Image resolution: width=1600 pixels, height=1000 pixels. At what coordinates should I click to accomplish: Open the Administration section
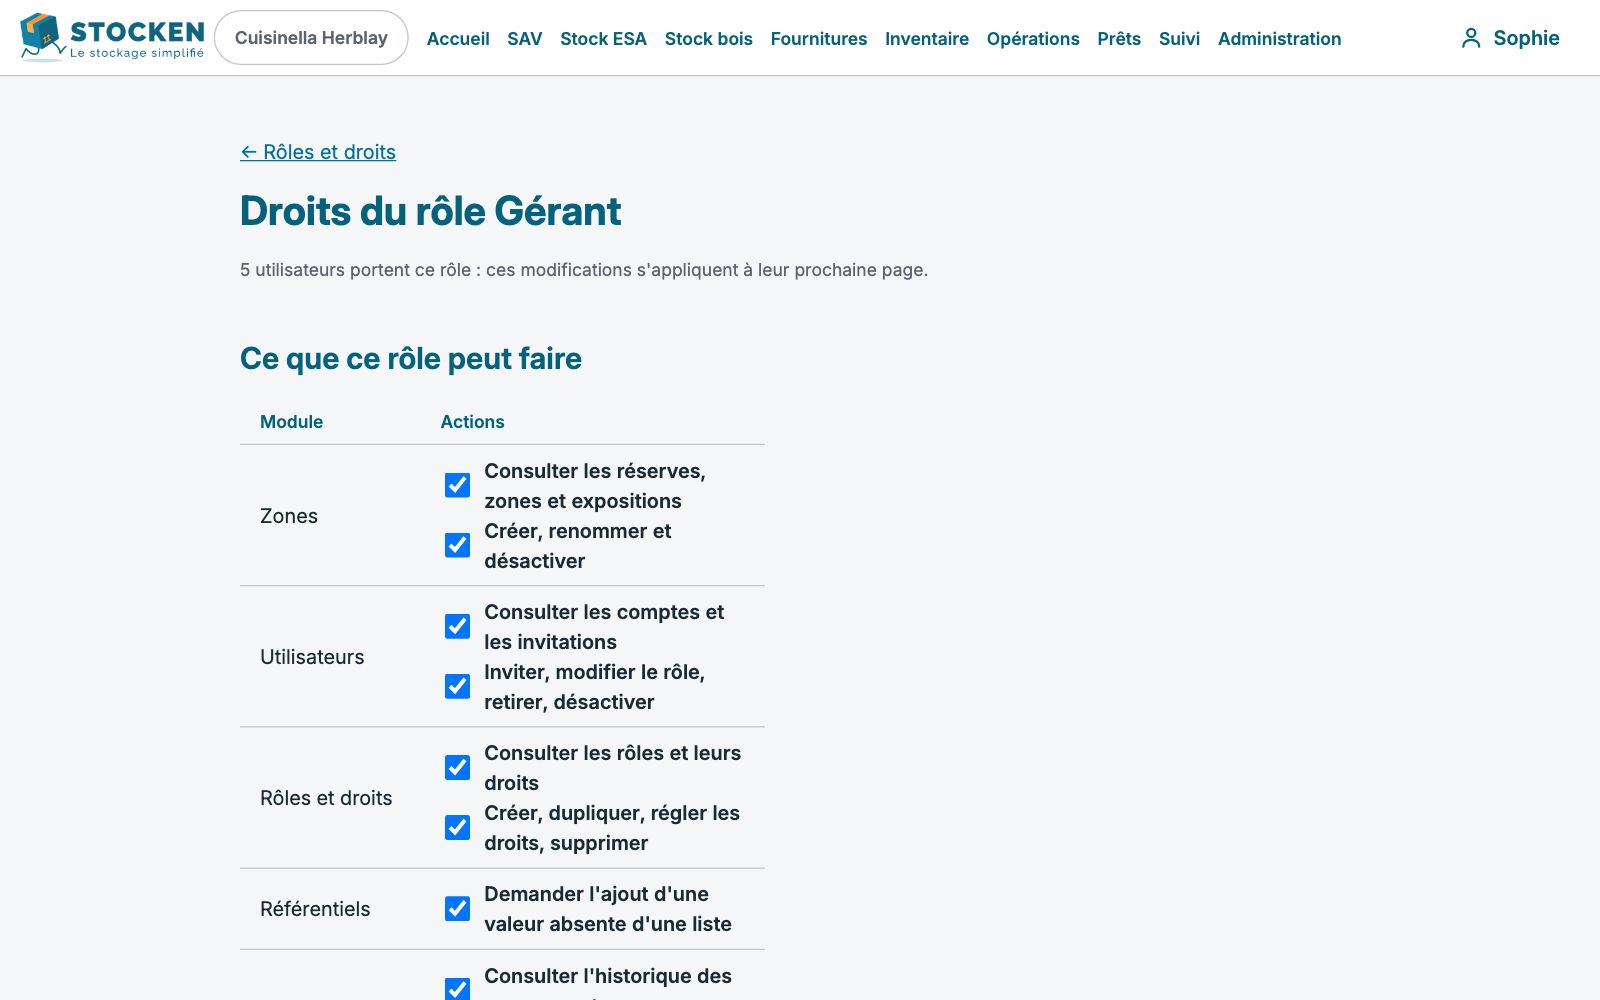click(1280, 39)
